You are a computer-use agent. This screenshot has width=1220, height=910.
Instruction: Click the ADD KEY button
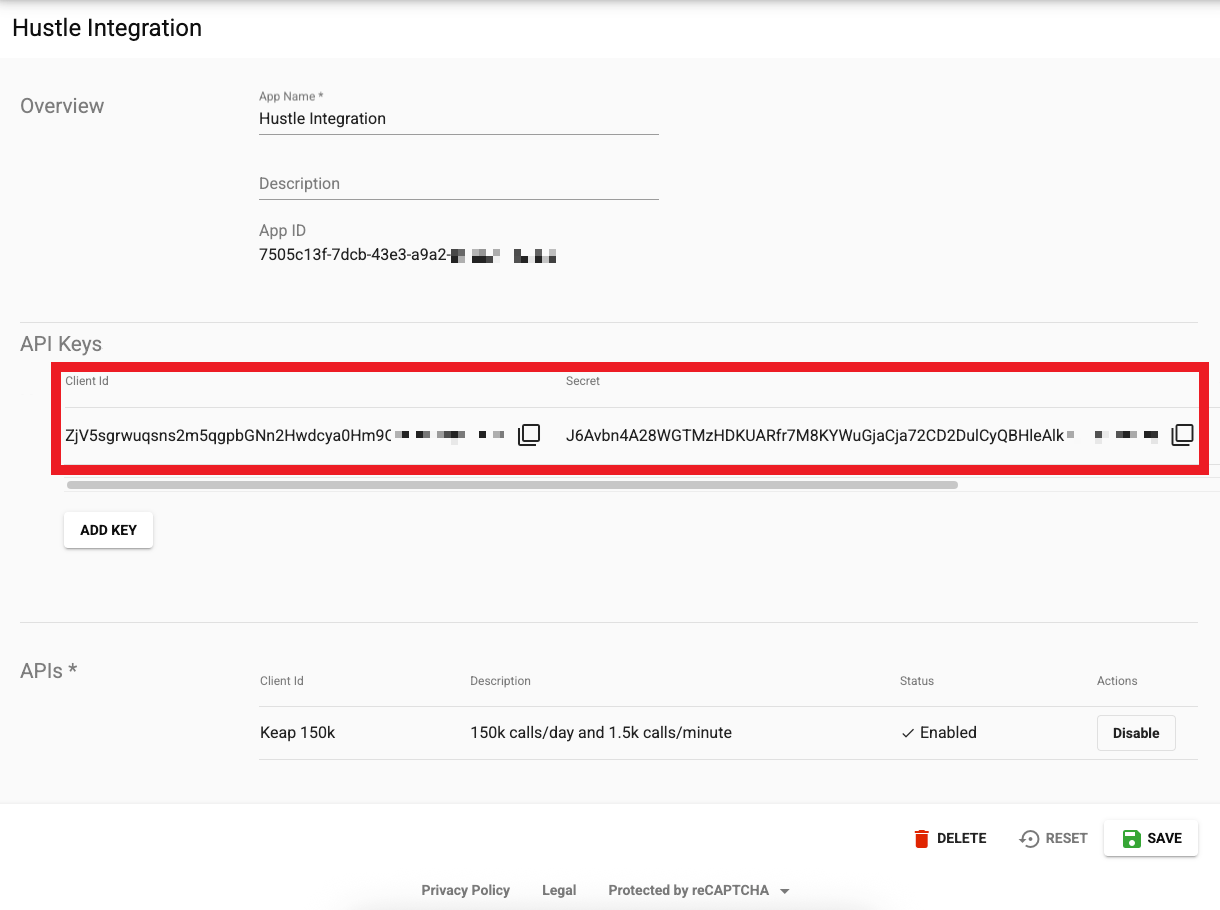click(108, 529)
